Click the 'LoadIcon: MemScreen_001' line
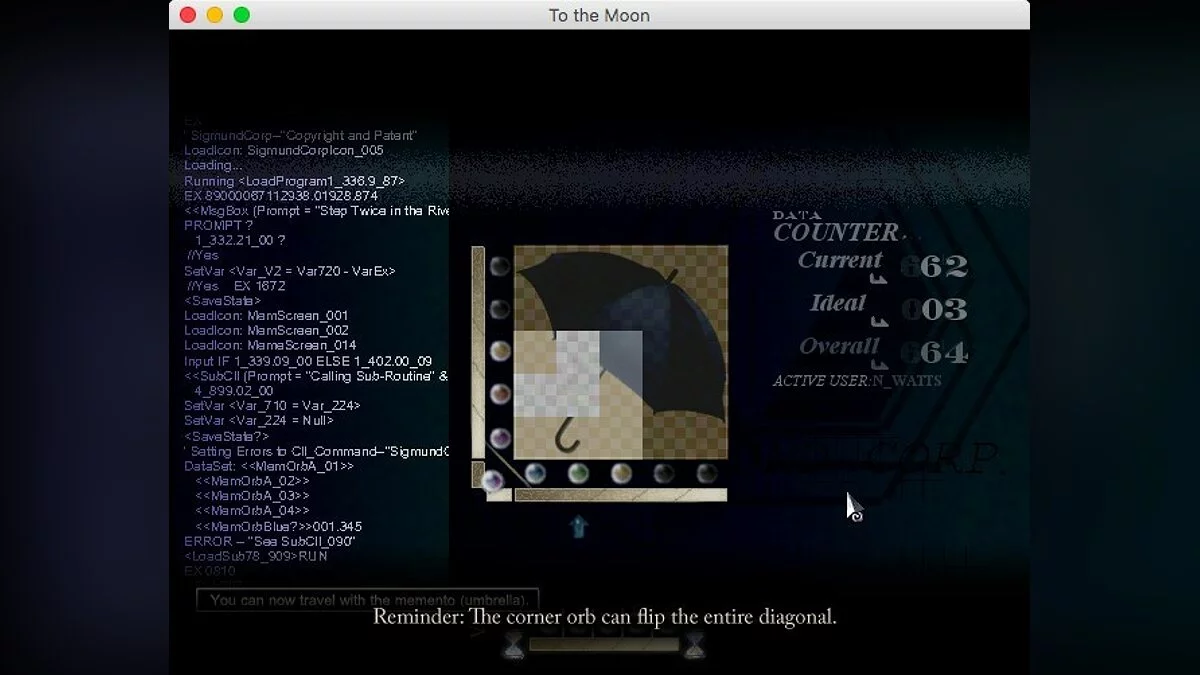1200x675 pixels. point(266,316)
